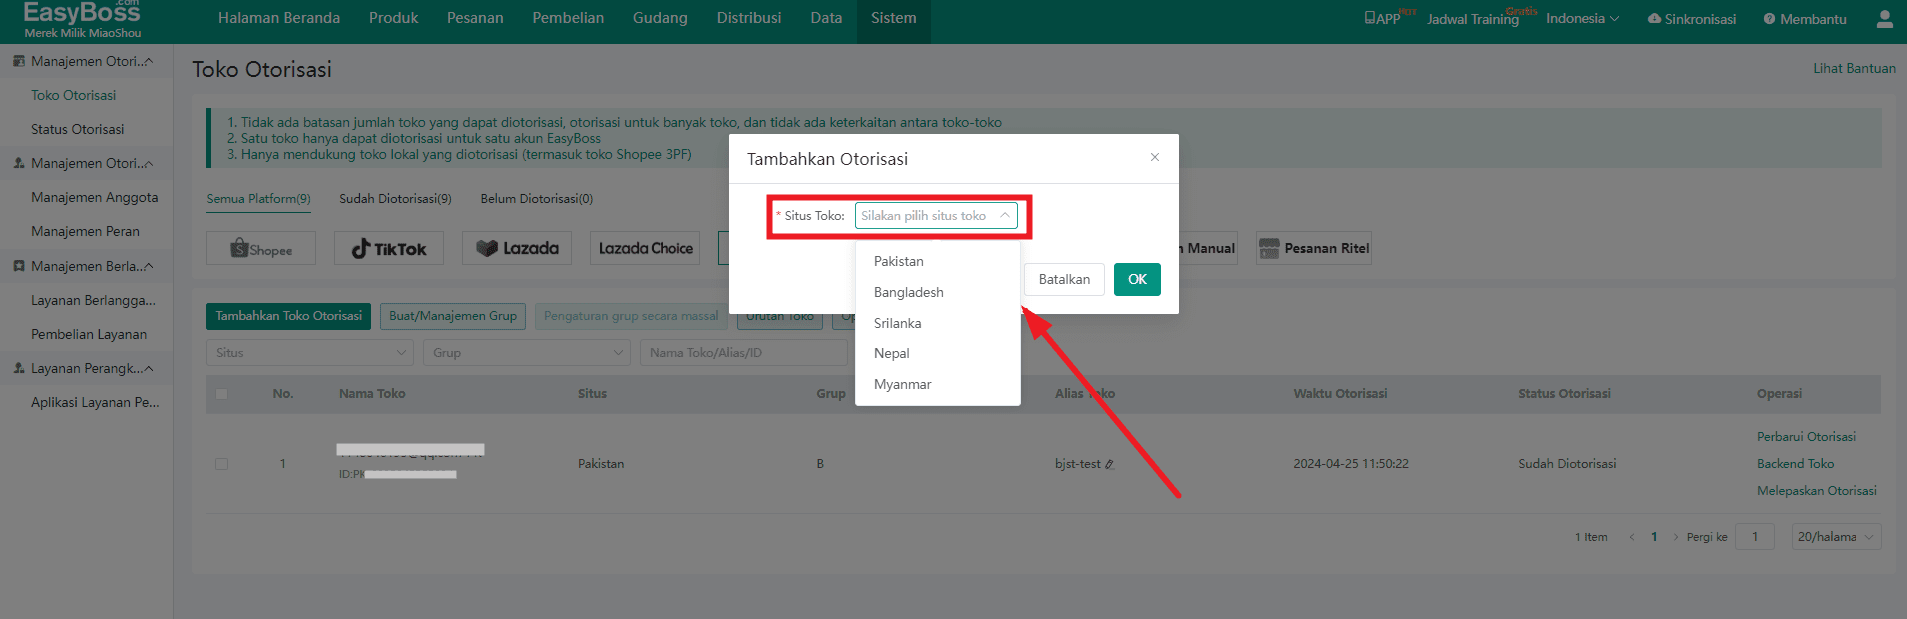Open the 20/halaman page size dropdown
1907x619 pixels.
[1836, 537]
